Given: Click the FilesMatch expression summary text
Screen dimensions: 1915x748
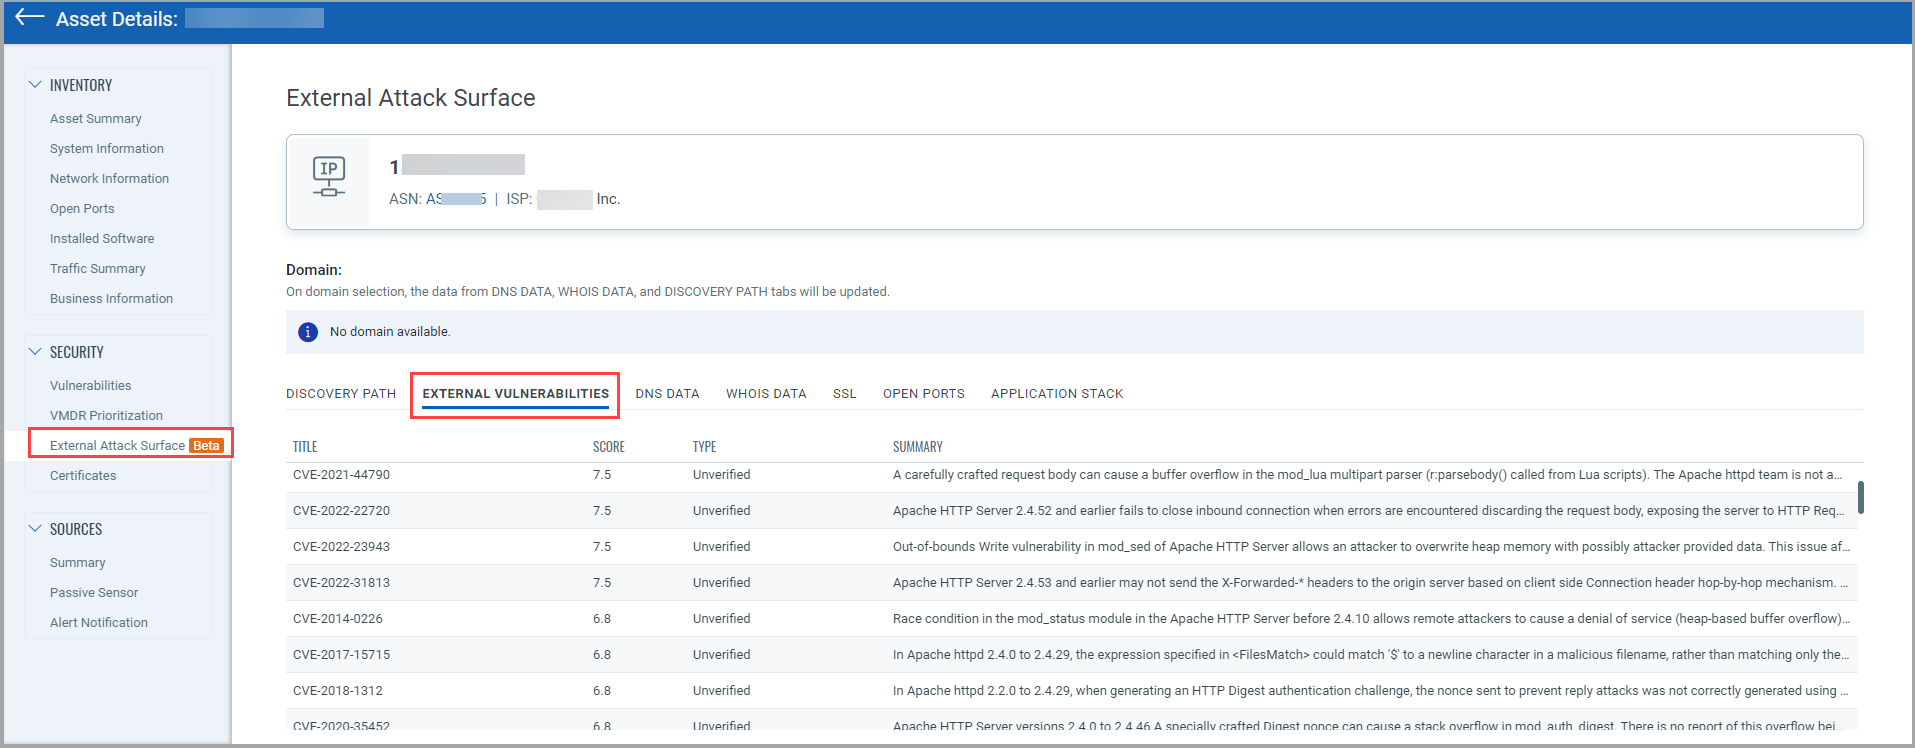Looking at the screenshot, I should pos(1371,655).
